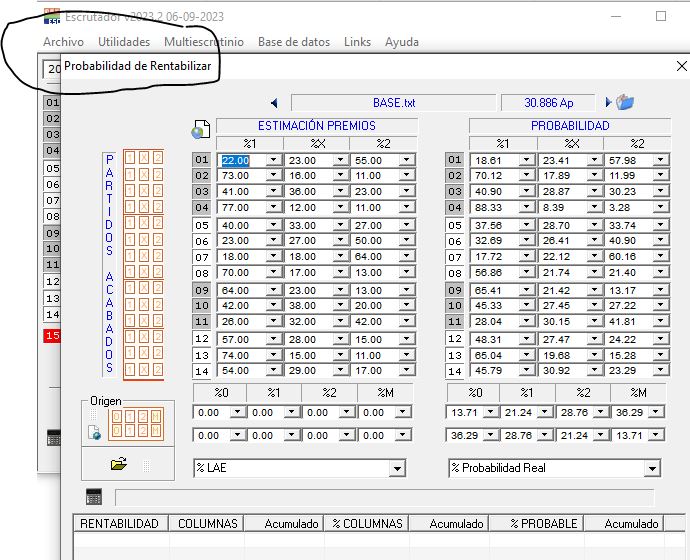Image resolution: width=690 pixels, height=560 pixels.
Task: Click the % COLUMNAS column header
Action: tap(367, 523)
